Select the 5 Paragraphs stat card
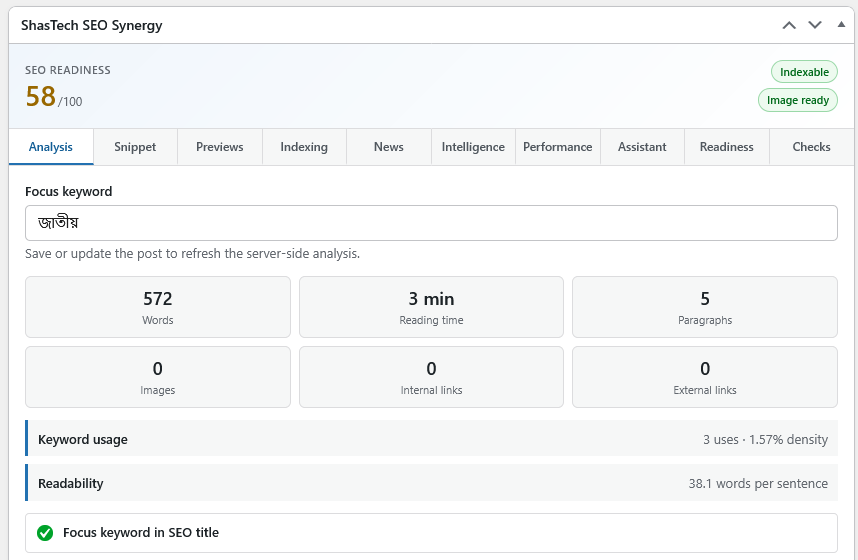The width and height of the screenshot is (858, 560). [x=705, y=307]
